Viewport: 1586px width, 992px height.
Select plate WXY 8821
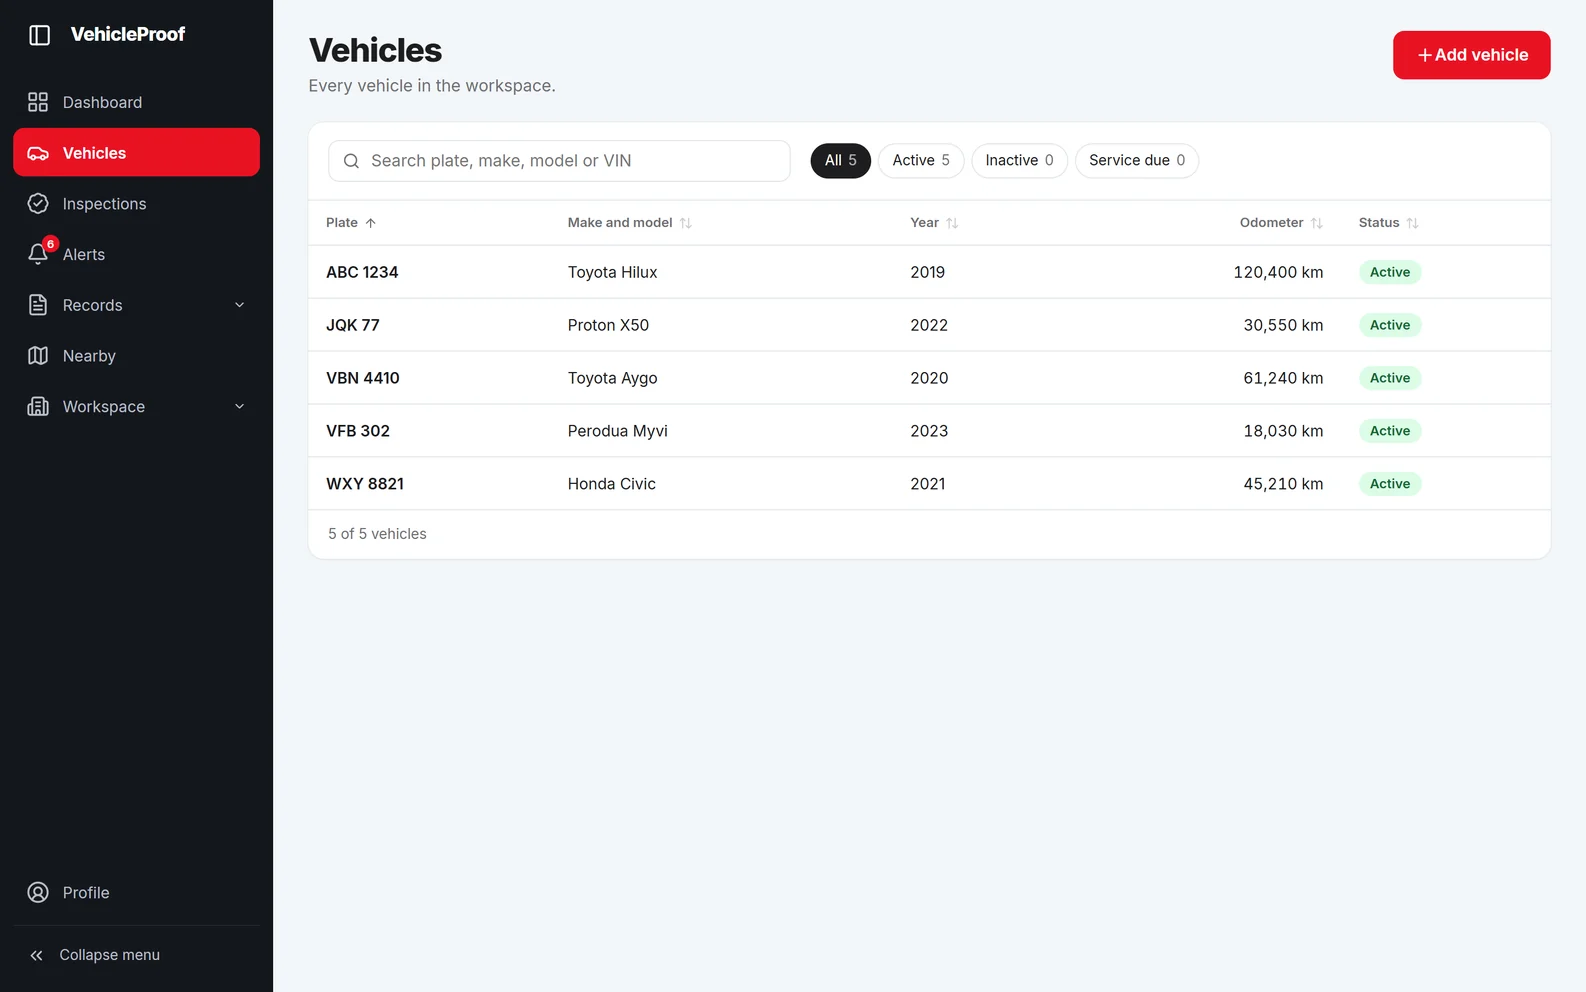pyautogui.click(x=365, y=484)
